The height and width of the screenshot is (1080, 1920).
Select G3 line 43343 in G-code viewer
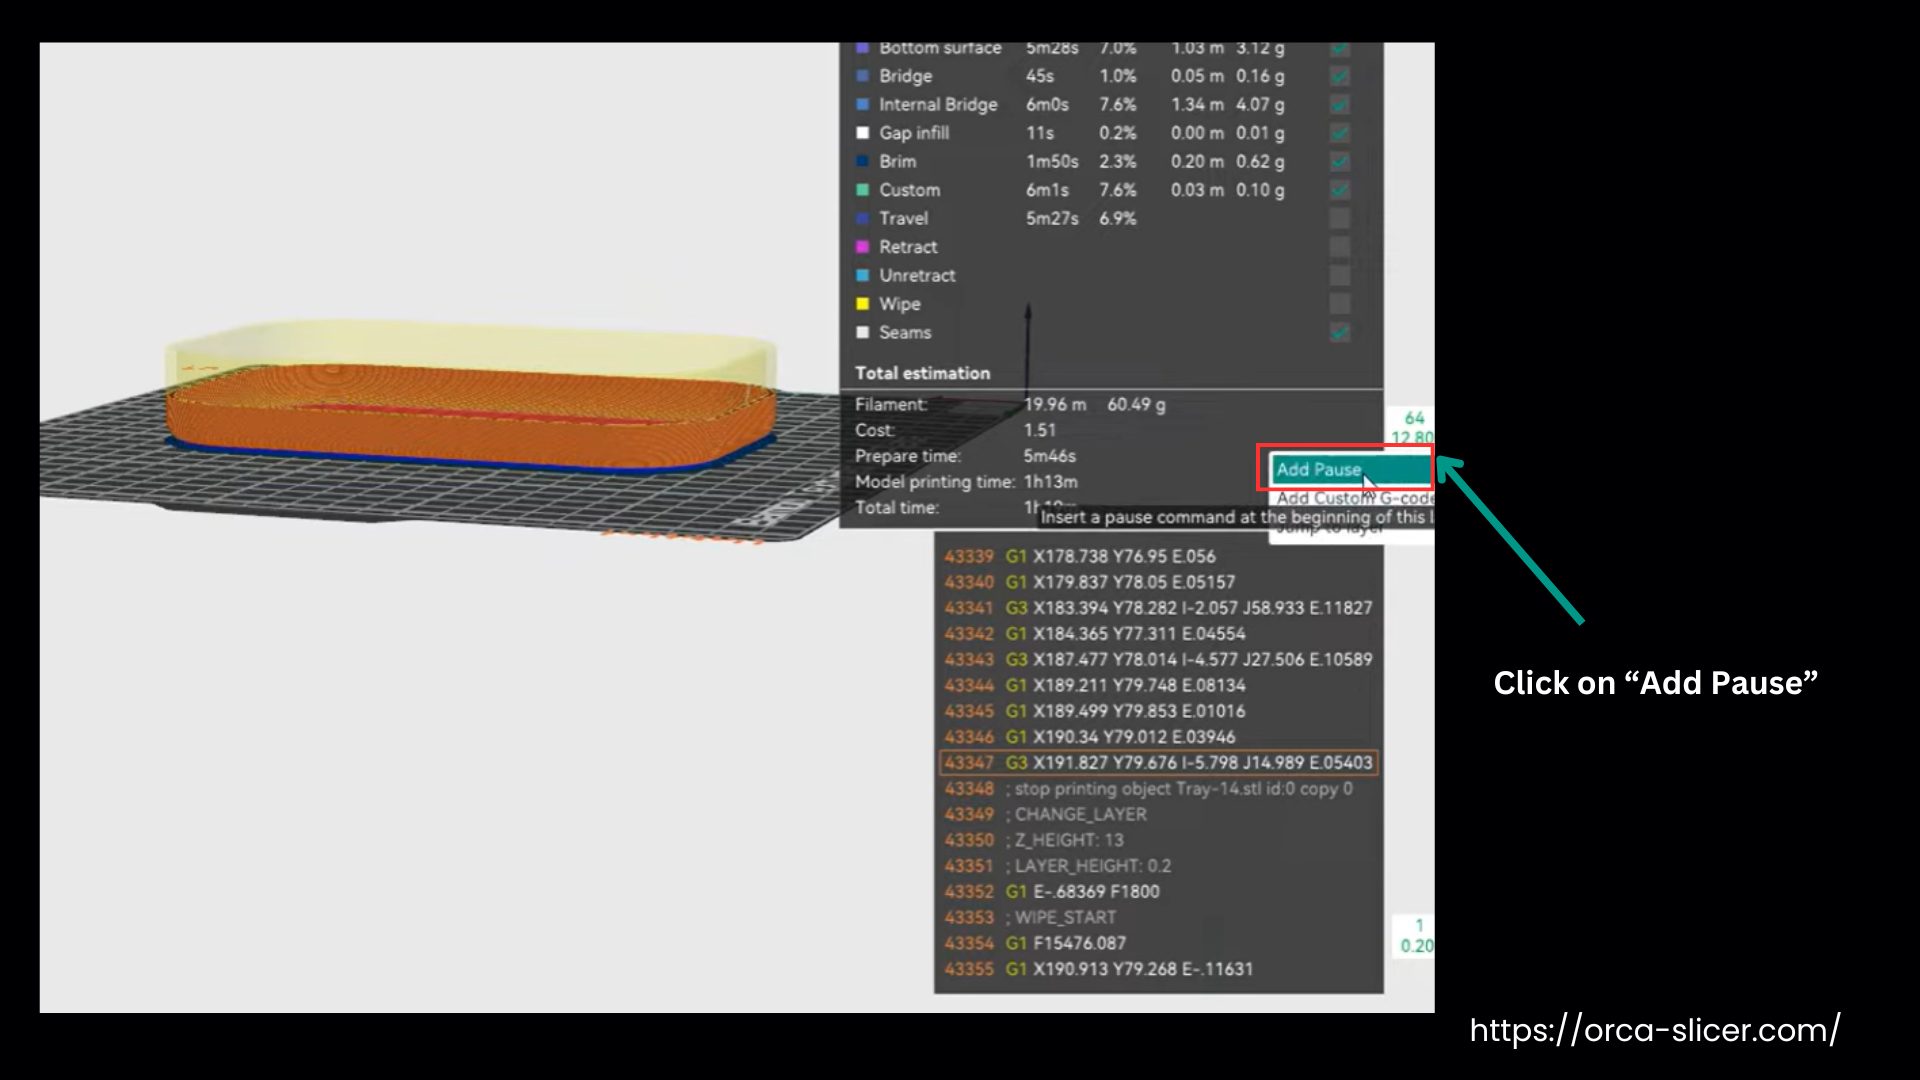[1159, 659]
